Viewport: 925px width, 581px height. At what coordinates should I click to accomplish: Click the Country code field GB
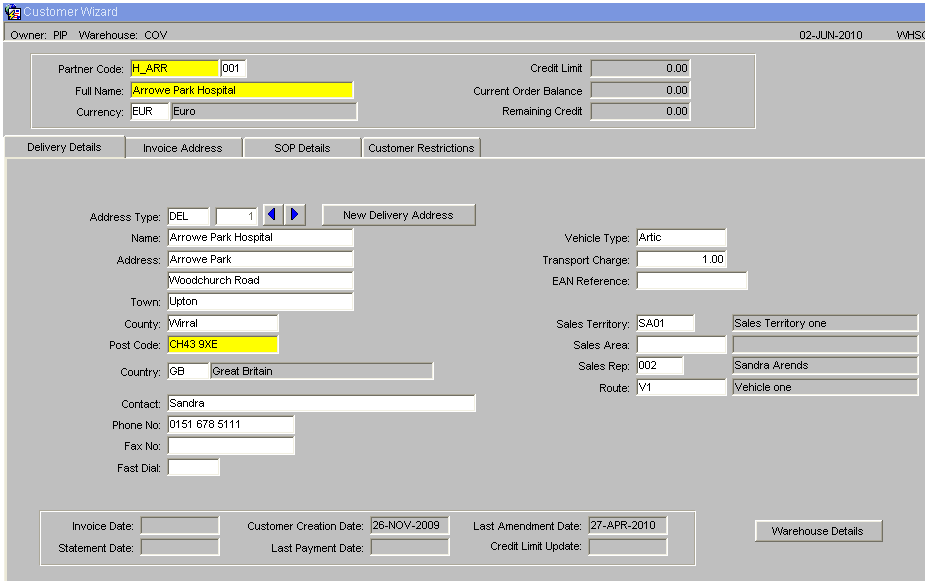coord(188,371)
